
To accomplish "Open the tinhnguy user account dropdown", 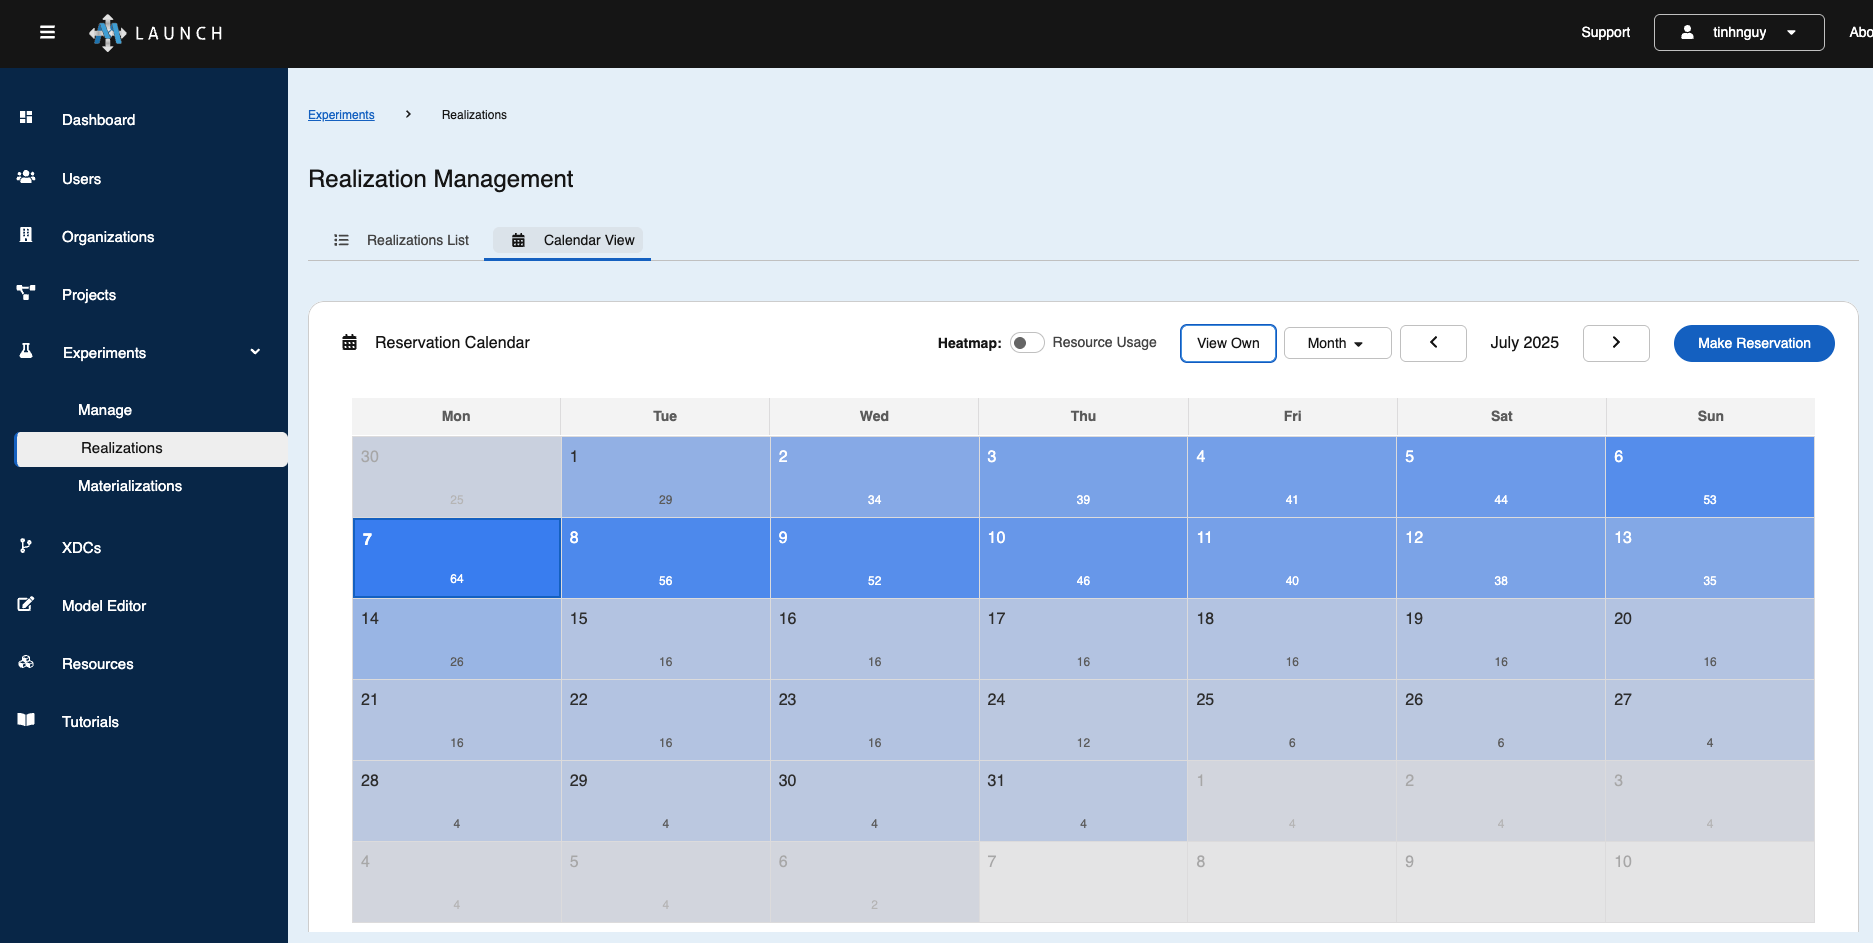I will pyautogui.click(x=1738, y=32).
